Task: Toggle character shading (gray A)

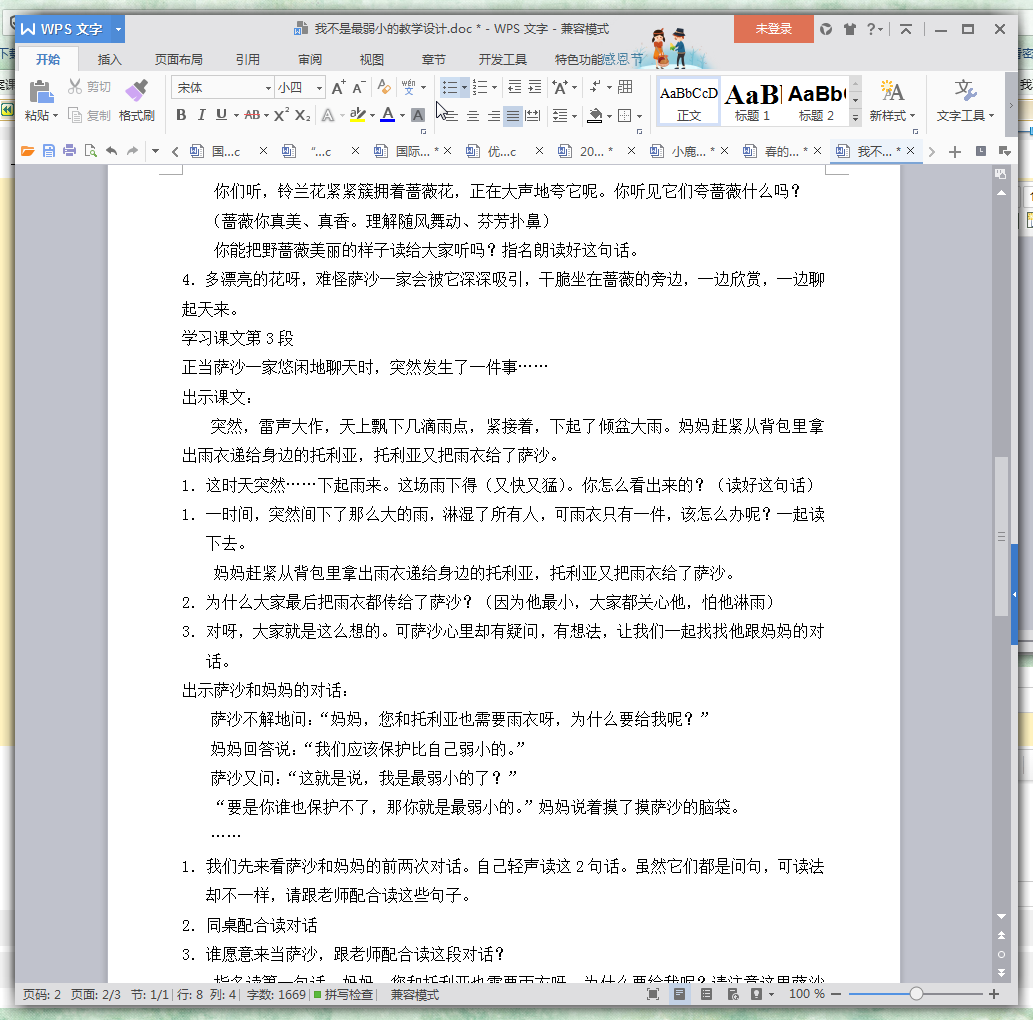Action: pos(418,115)
